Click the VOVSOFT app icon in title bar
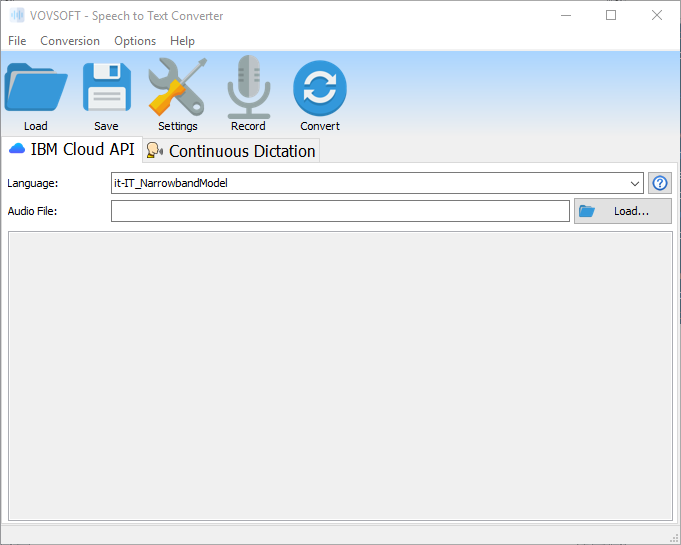The width and height of the screenshot is (681, 545). [17, 16]
